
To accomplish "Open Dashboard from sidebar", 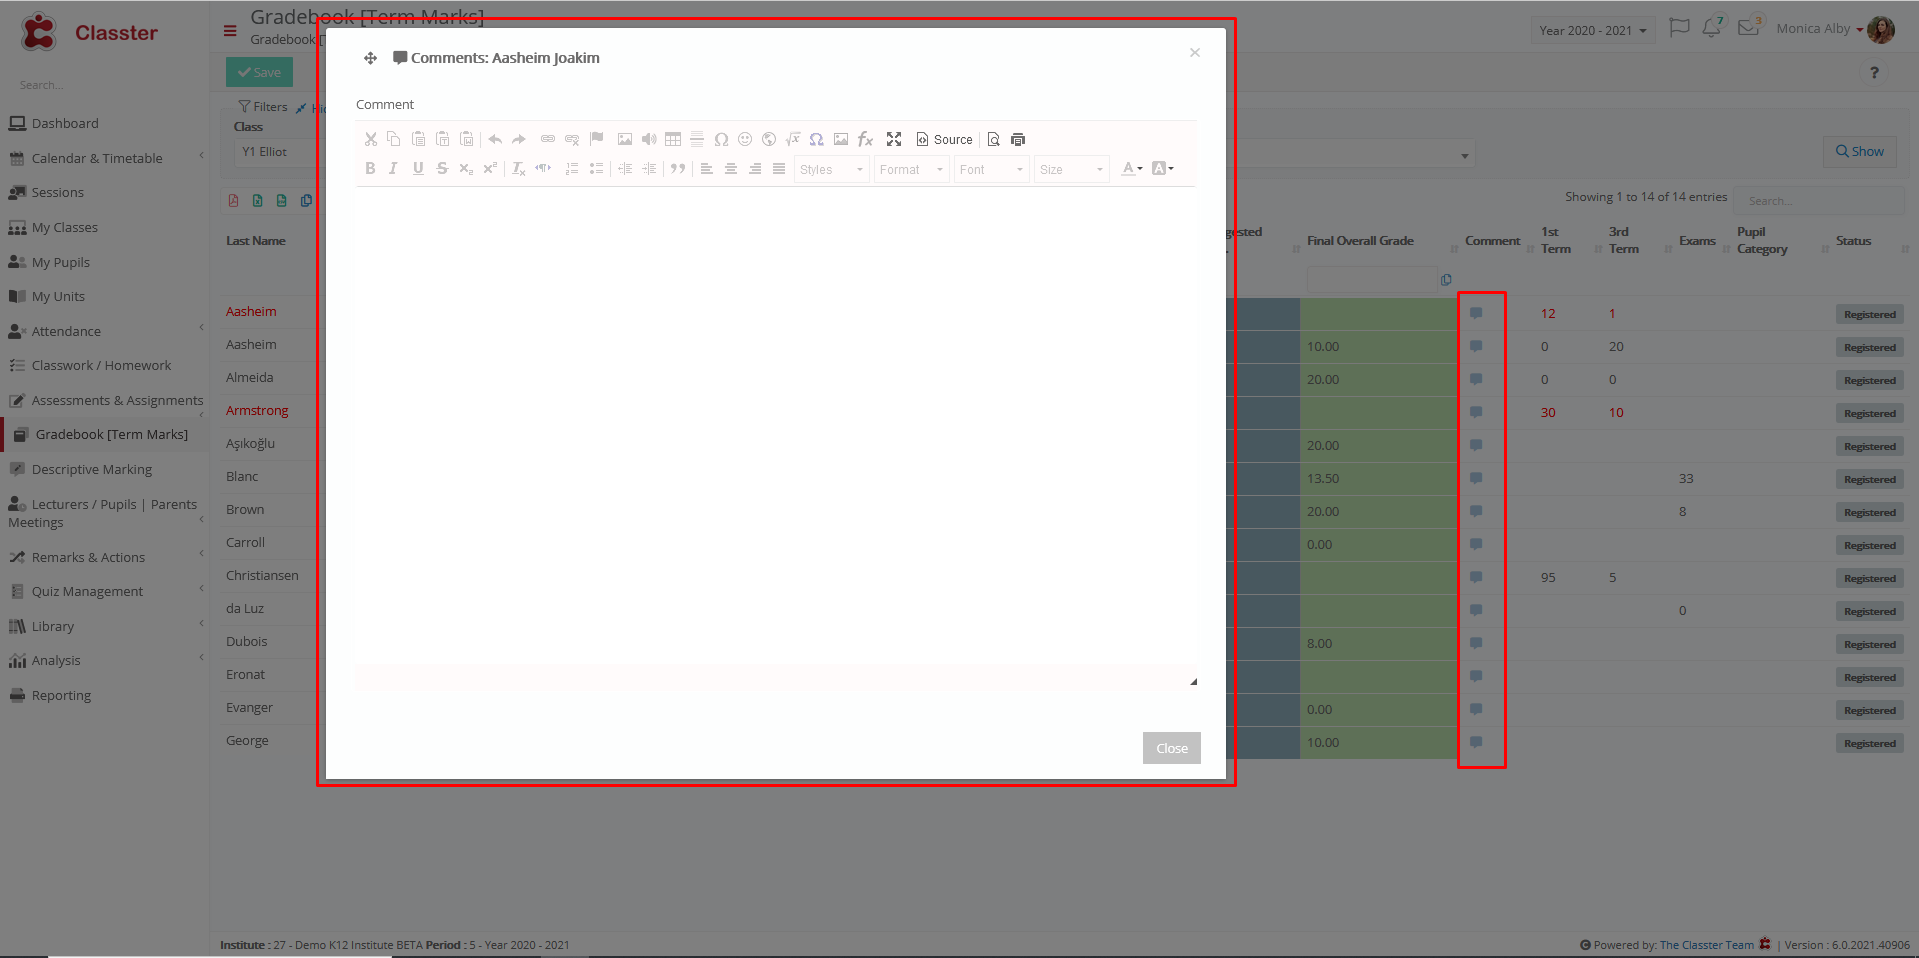I will [65, 124].
